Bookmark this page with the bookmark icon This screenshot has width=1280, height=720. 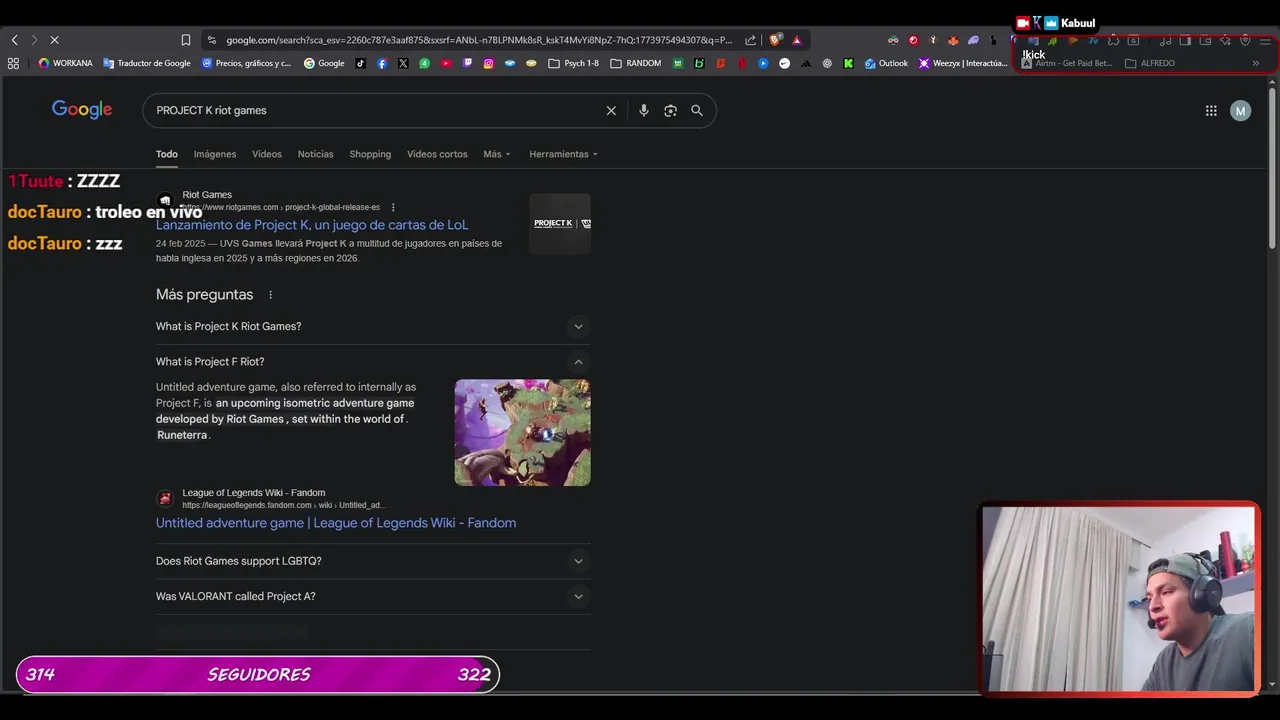(x=185, y=40)
